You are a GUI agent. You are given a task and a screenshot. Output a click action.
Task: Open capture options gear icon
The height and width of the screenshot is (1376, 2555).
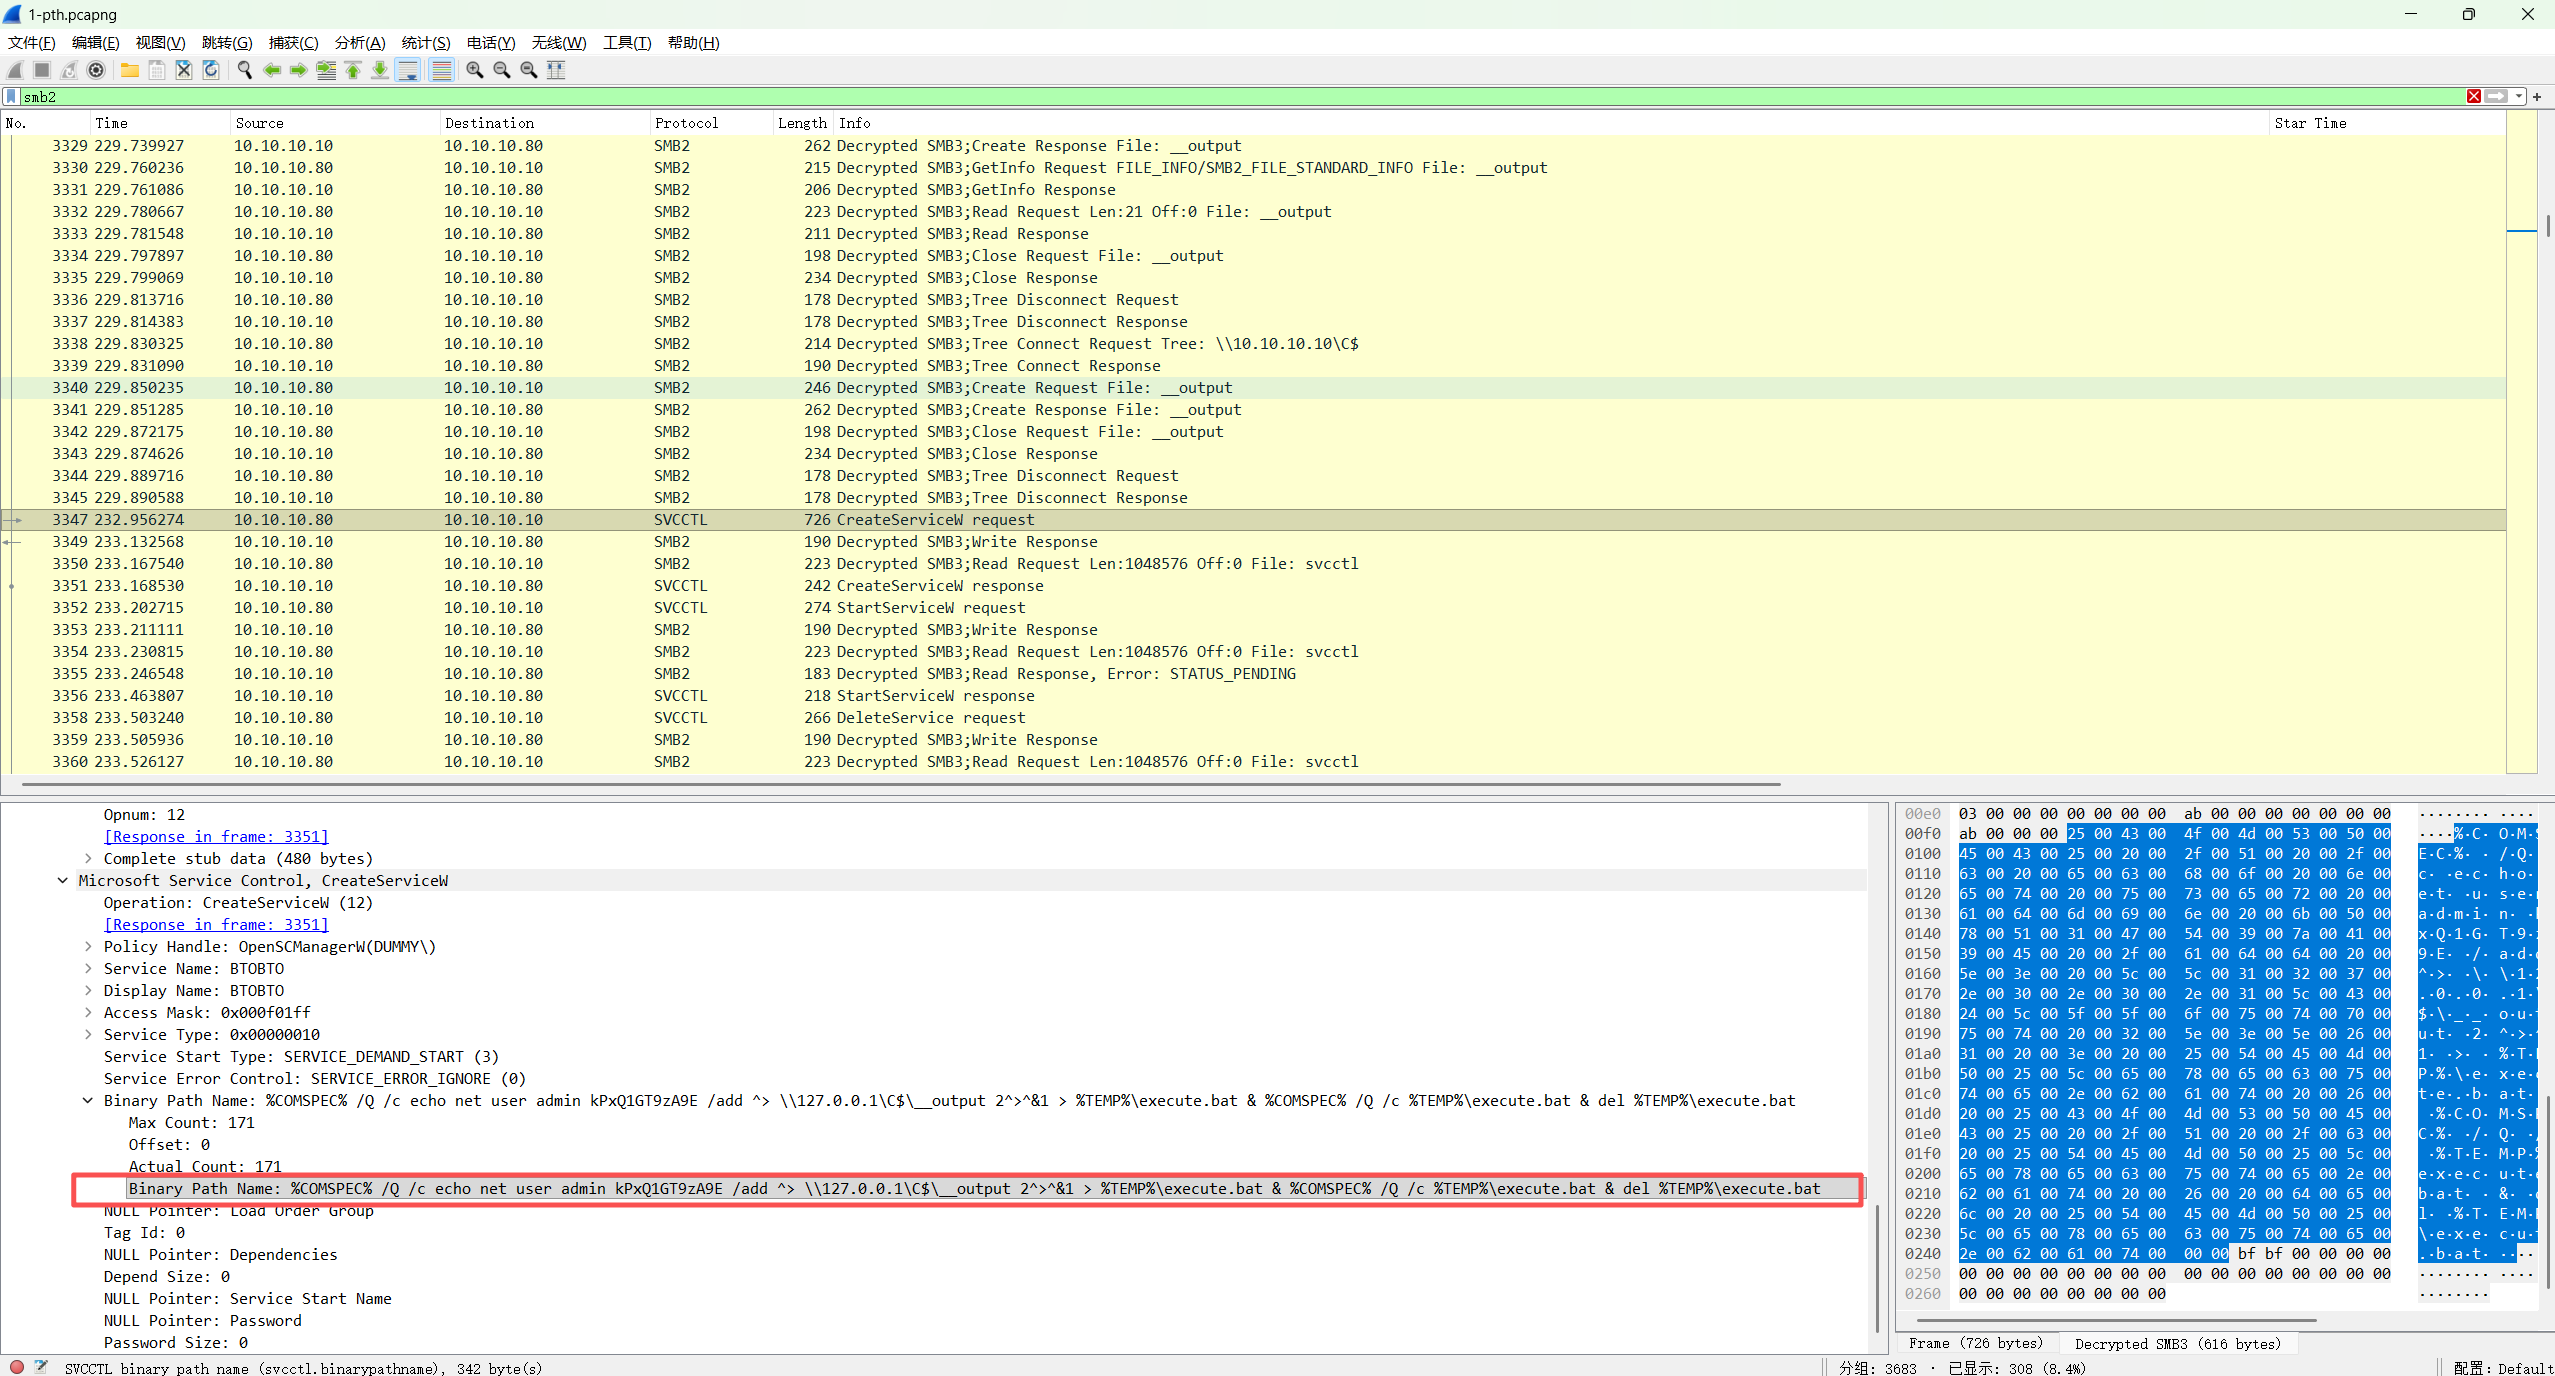(x=96, y=70)
